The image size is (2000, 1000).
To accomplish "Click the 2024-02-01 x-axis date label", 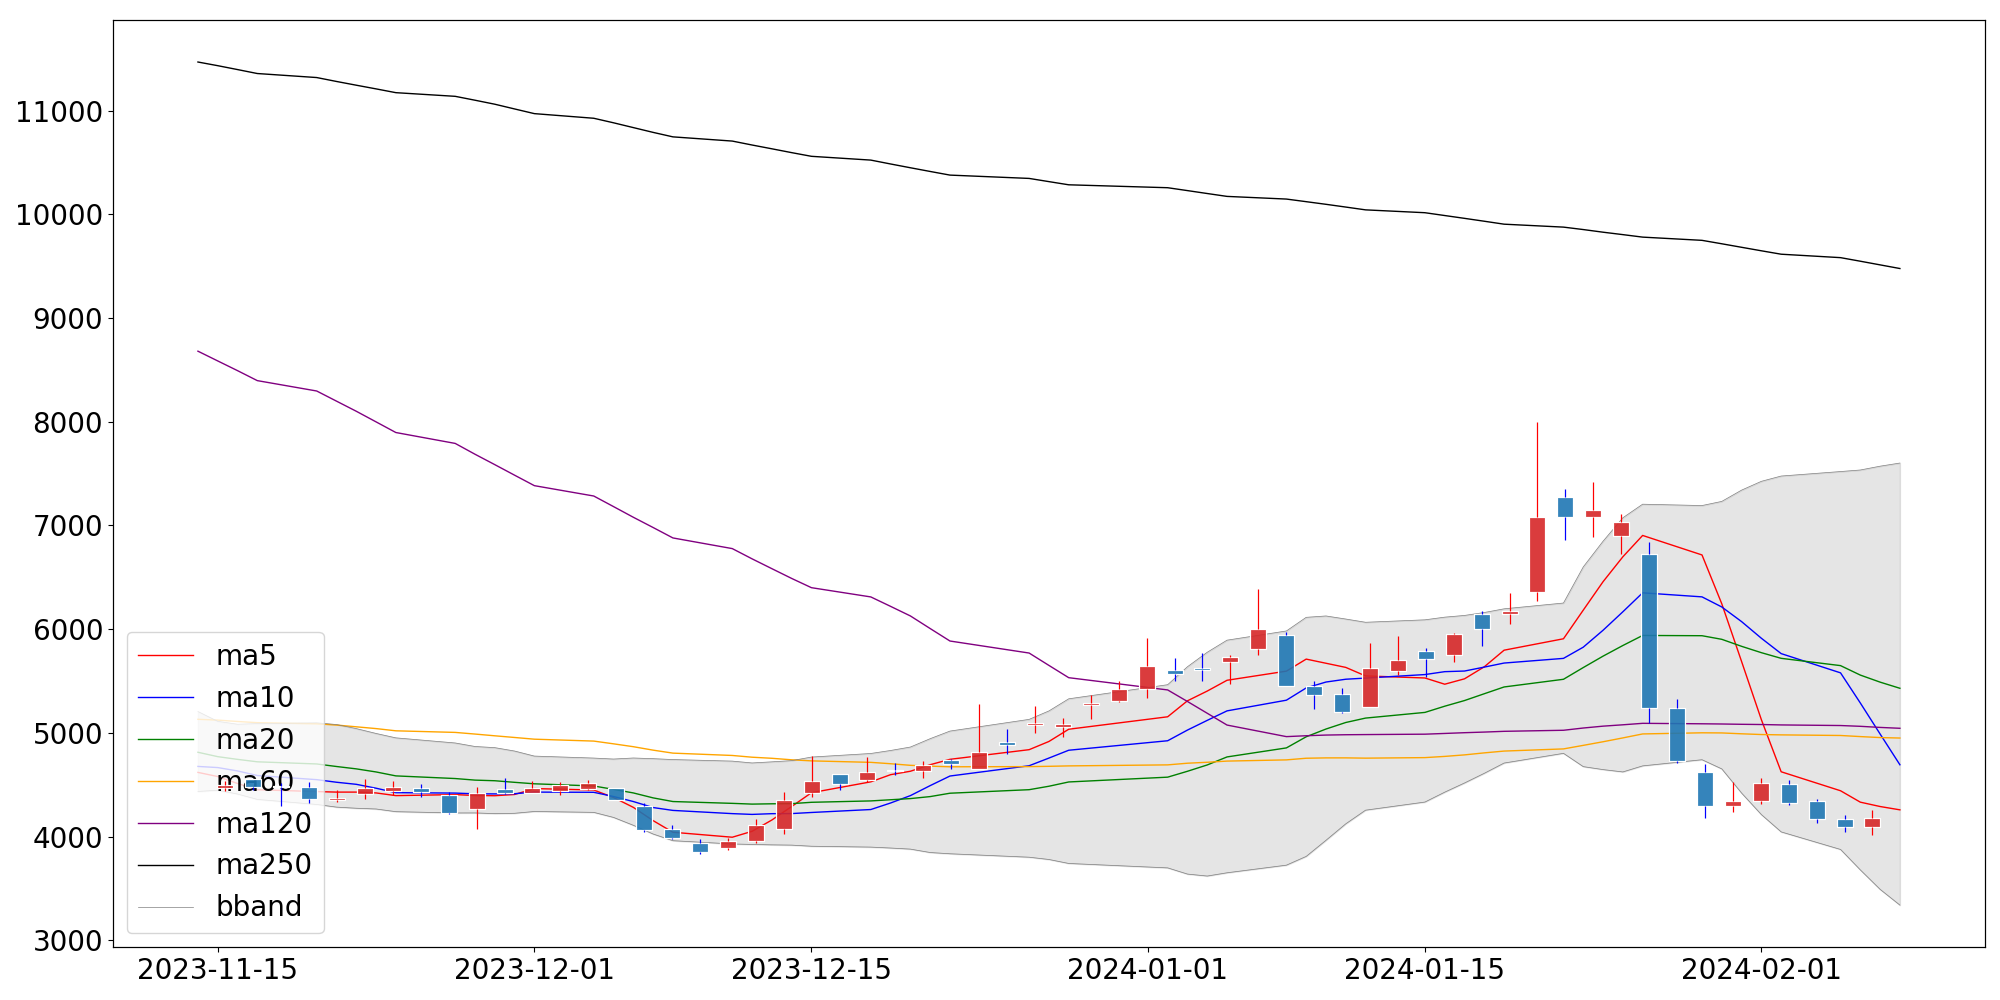I will point(1761,970).
